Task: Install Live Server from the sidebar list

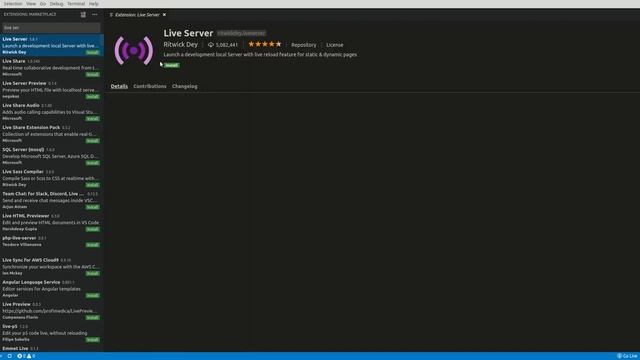Action: click(93, 52)
